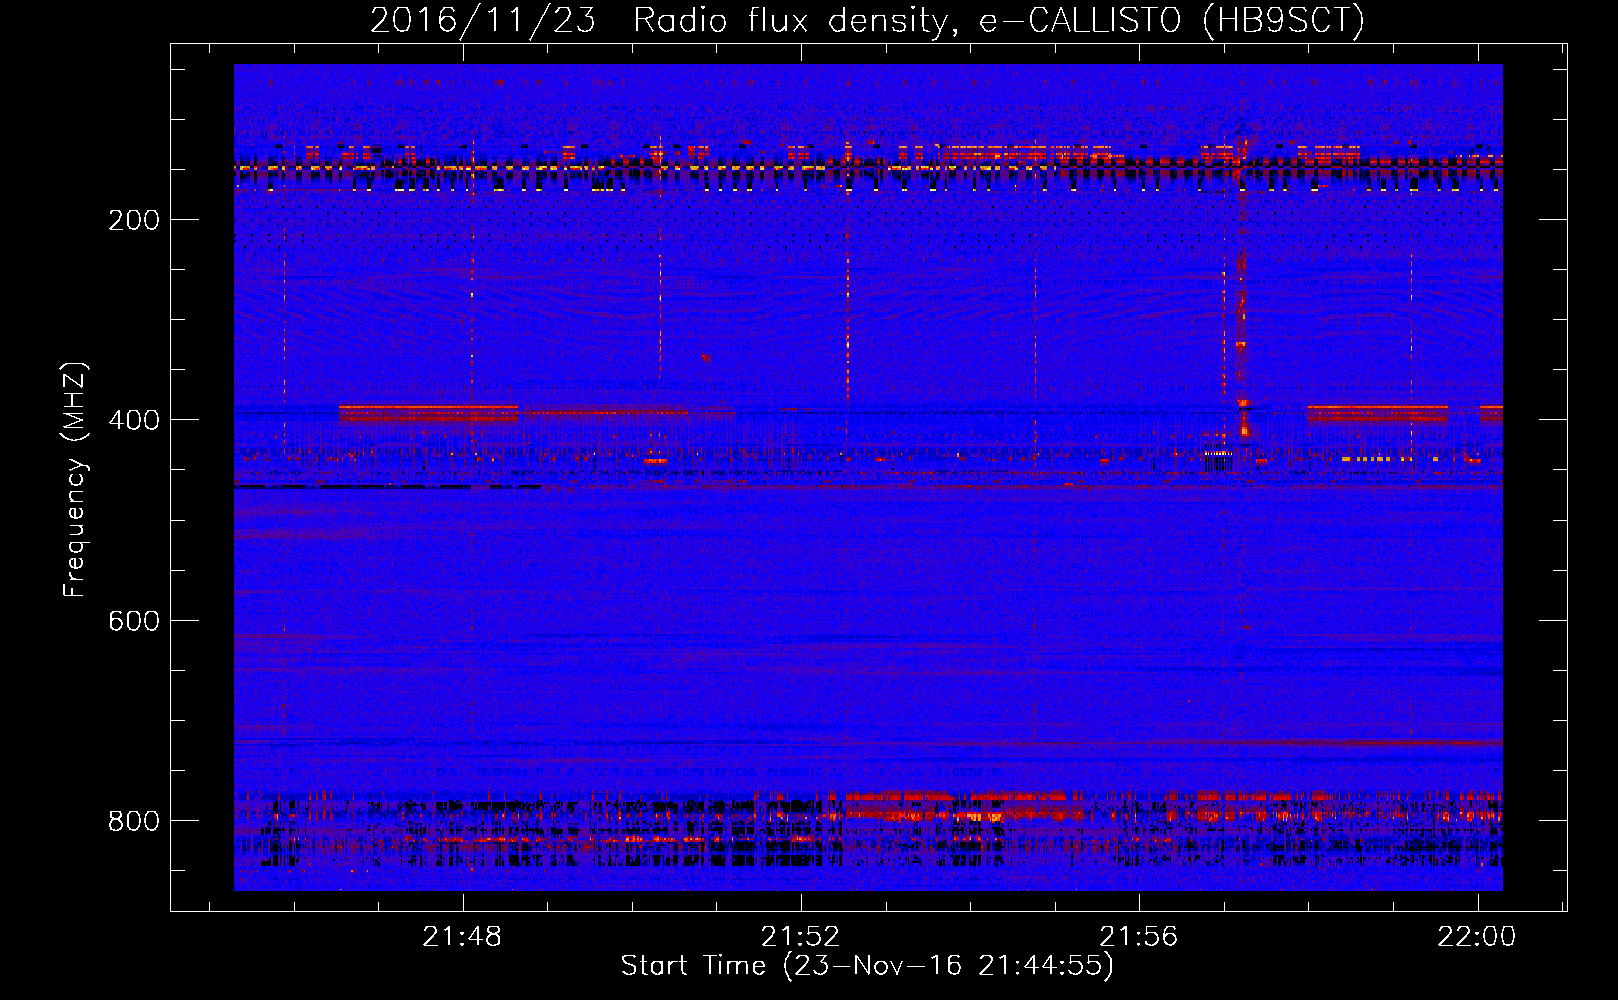The image size is (1618, 1000).
Task: Click the 200 frequency tick label
Action: 134,220
